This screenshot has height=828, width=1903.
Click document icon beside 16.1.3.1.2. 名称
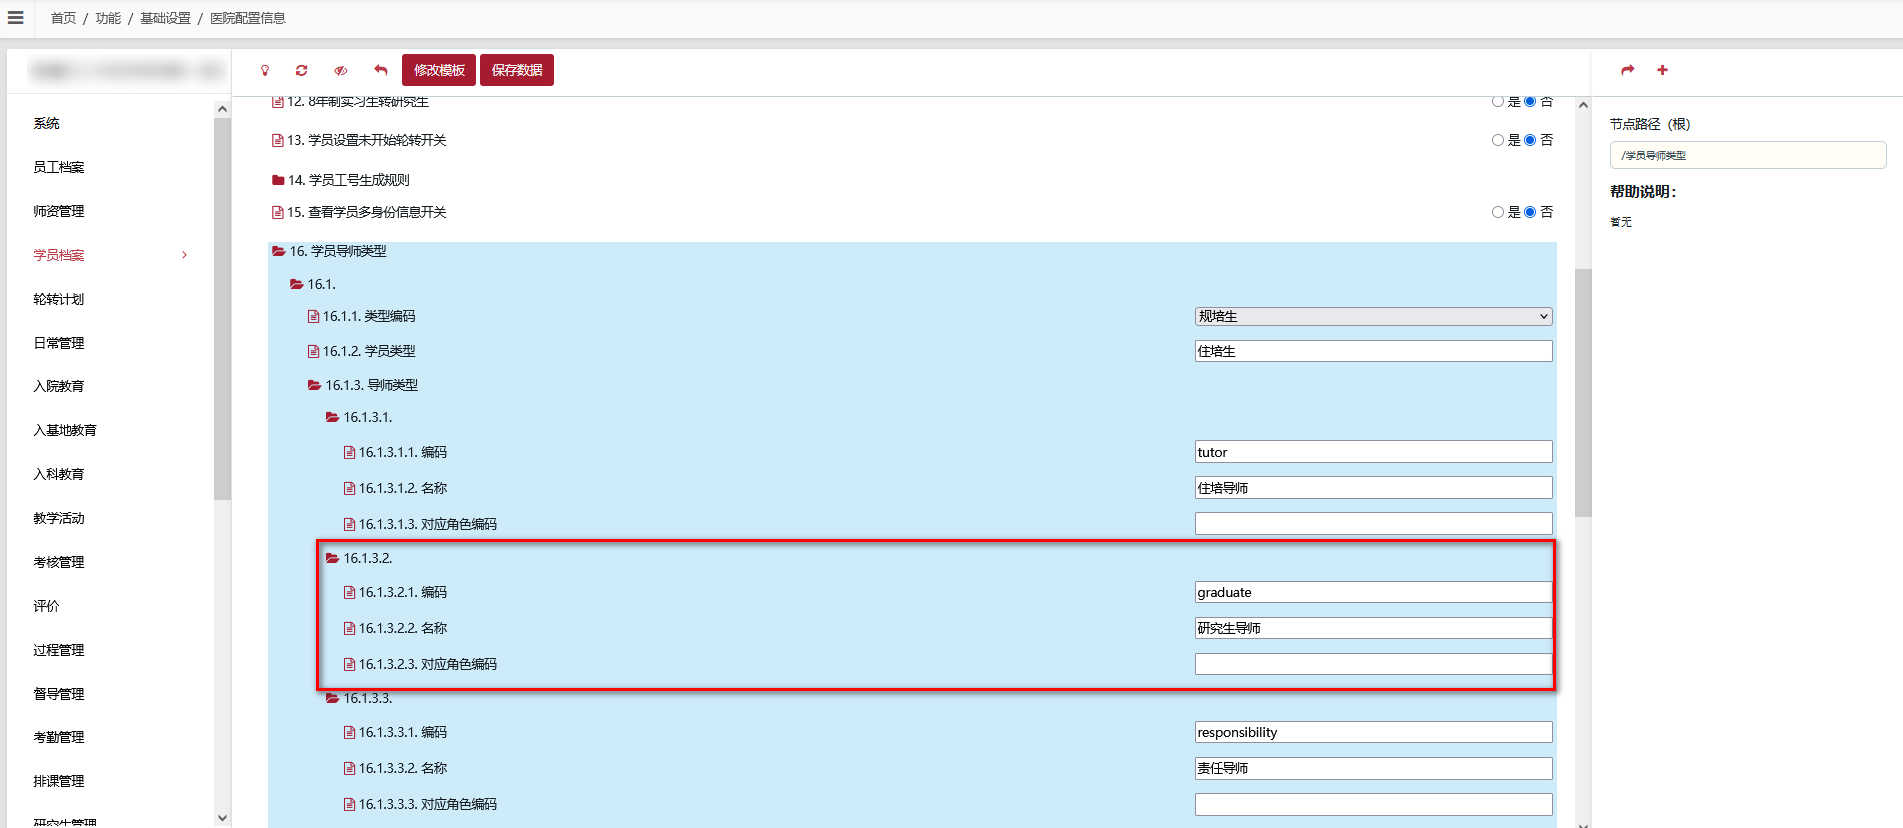[349, 489]
